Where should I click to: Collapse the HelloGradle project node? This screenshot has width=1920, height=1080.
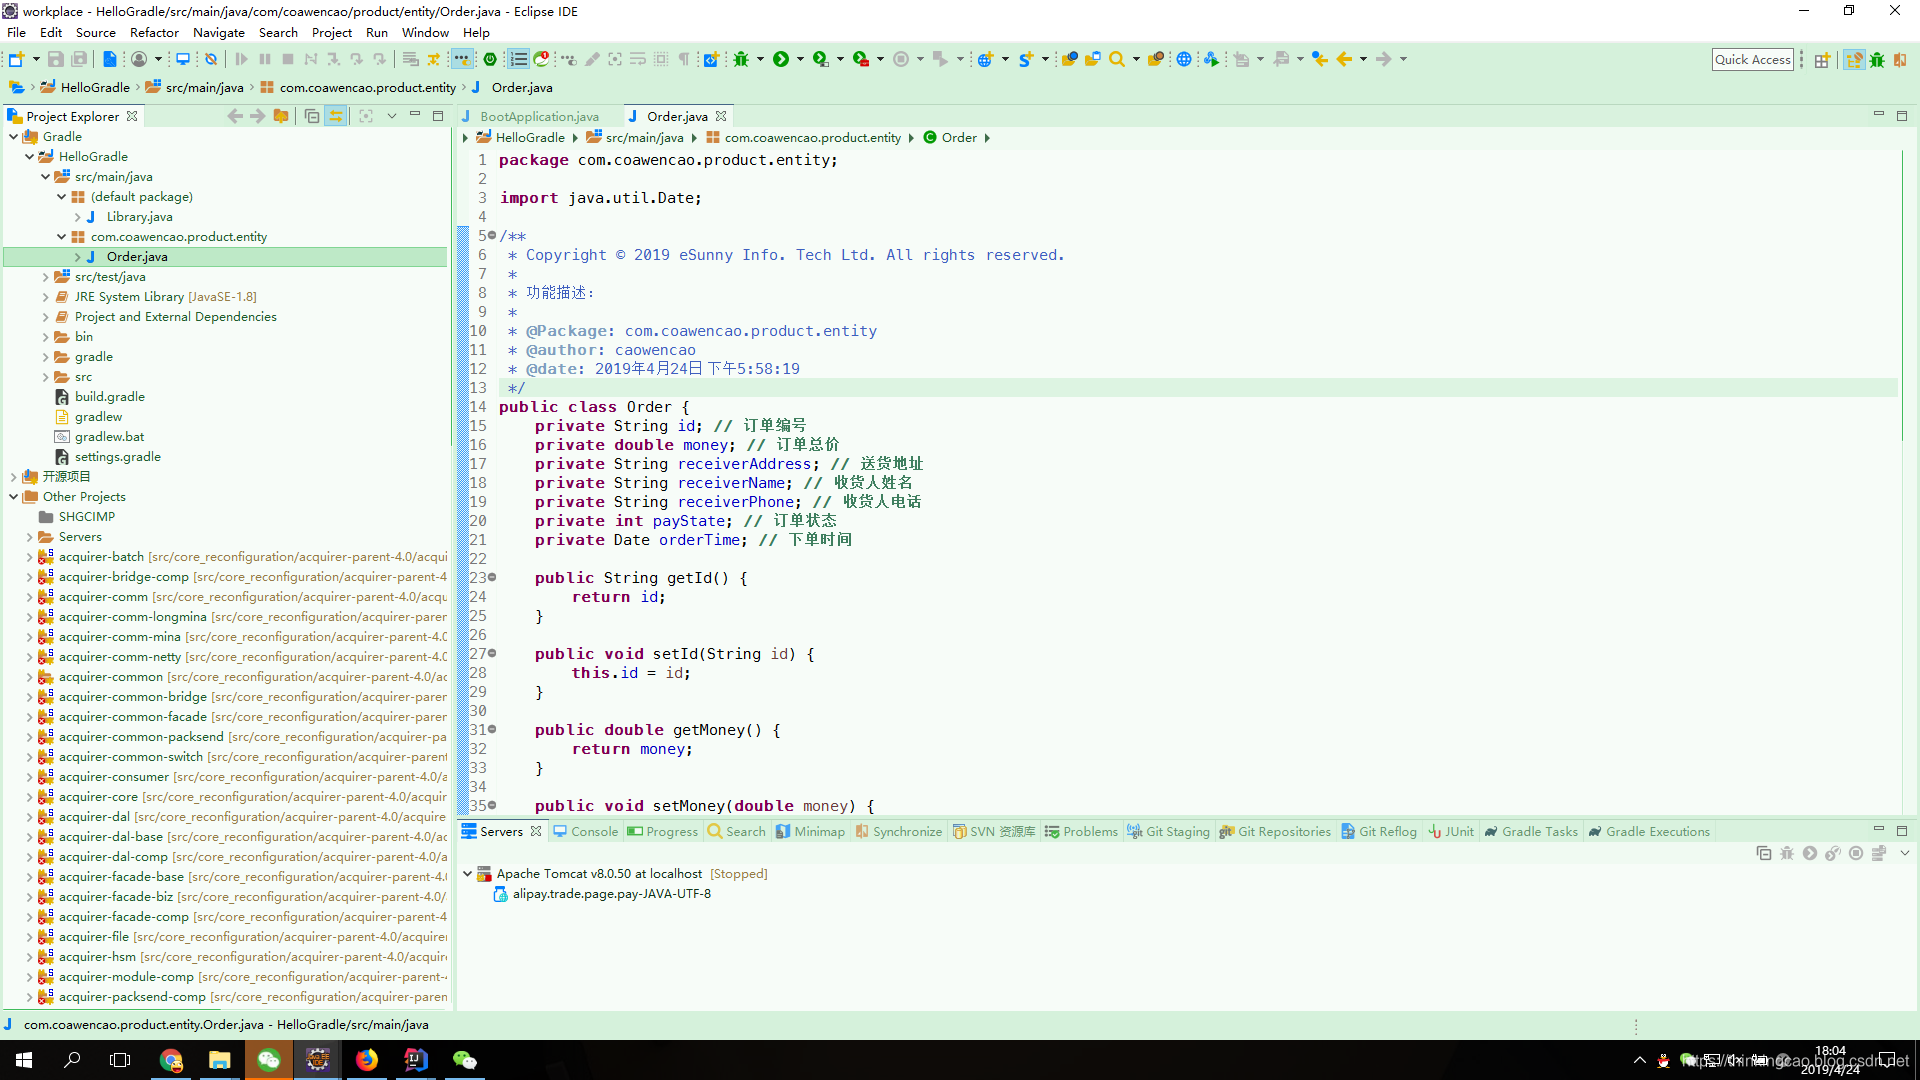(30, 157)
